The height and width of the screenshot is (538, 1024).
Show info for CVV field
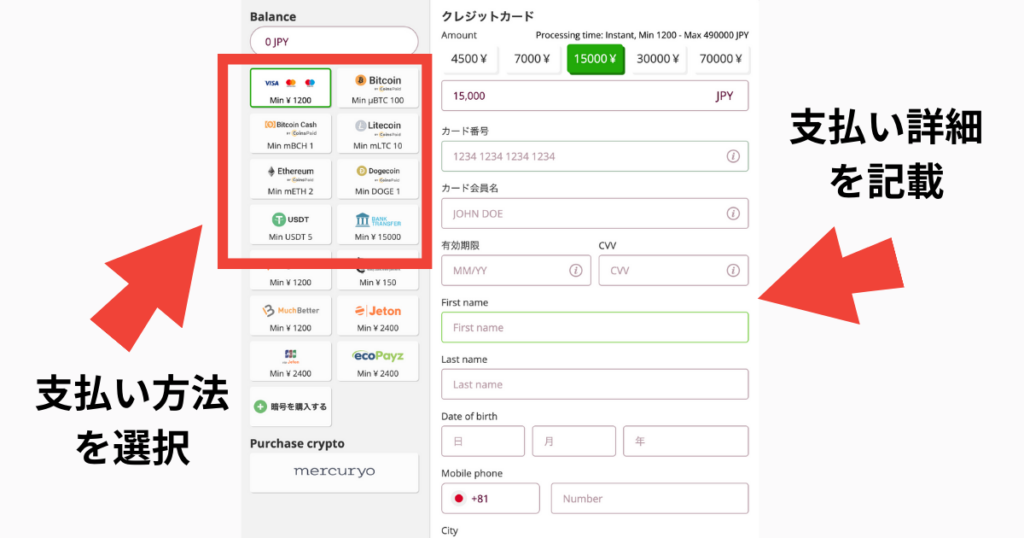tap(733, 270)
